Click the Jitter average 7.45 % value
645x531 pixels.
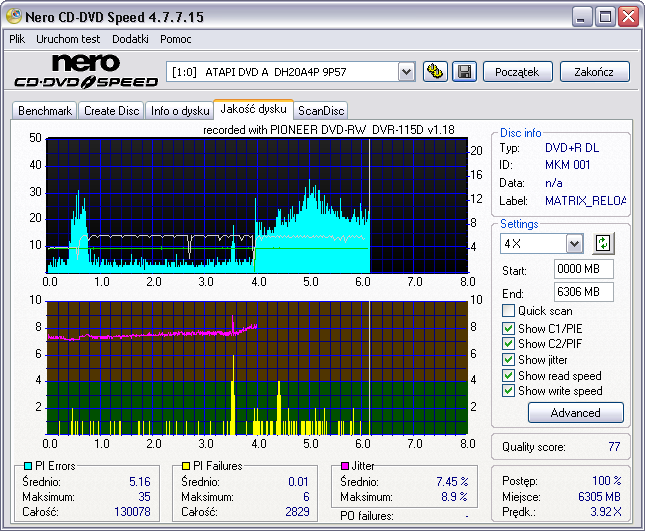tap(452, 482)
